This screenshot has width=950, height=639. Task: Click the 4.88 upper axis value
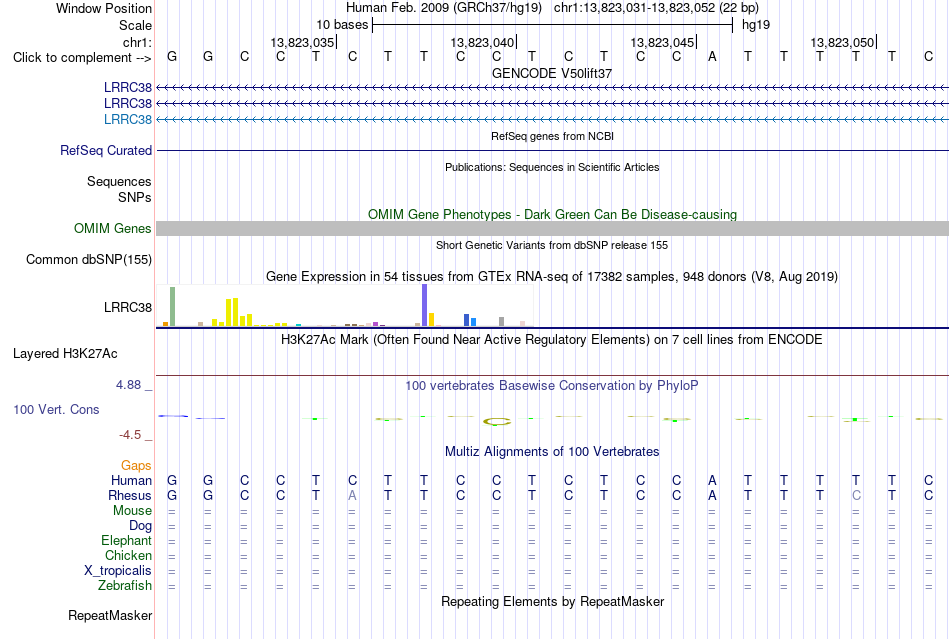pyautogui.click(x=128, y=385)
